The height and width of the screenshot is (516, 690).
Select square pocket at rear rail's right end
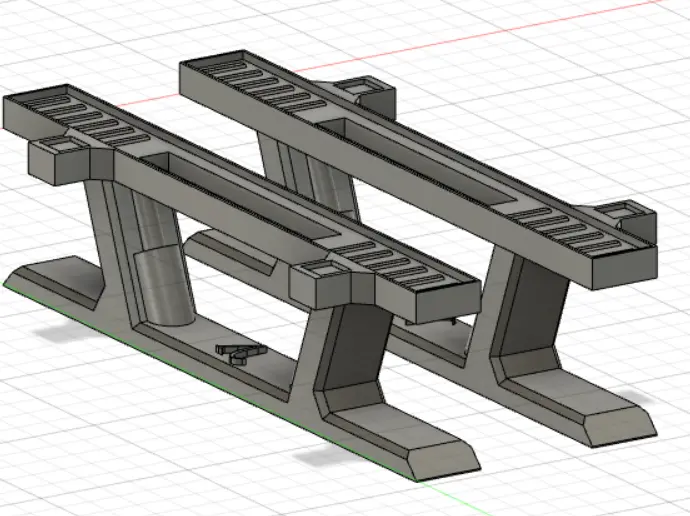tap(625, 212)
